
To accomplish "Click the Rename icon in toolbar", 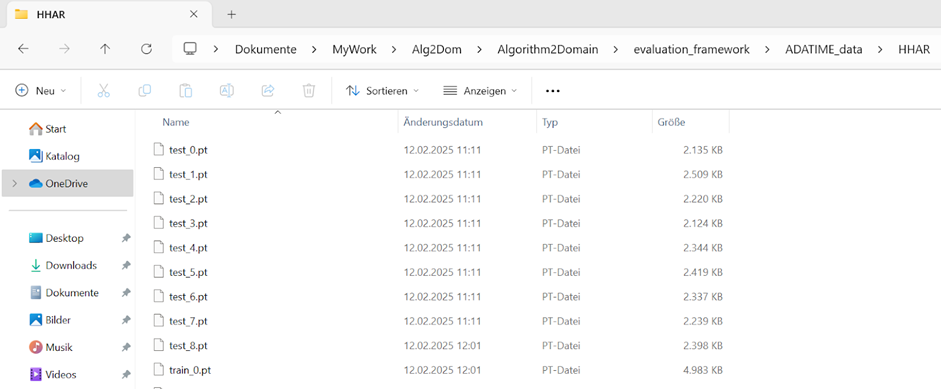I will click(x=227, y=91).
